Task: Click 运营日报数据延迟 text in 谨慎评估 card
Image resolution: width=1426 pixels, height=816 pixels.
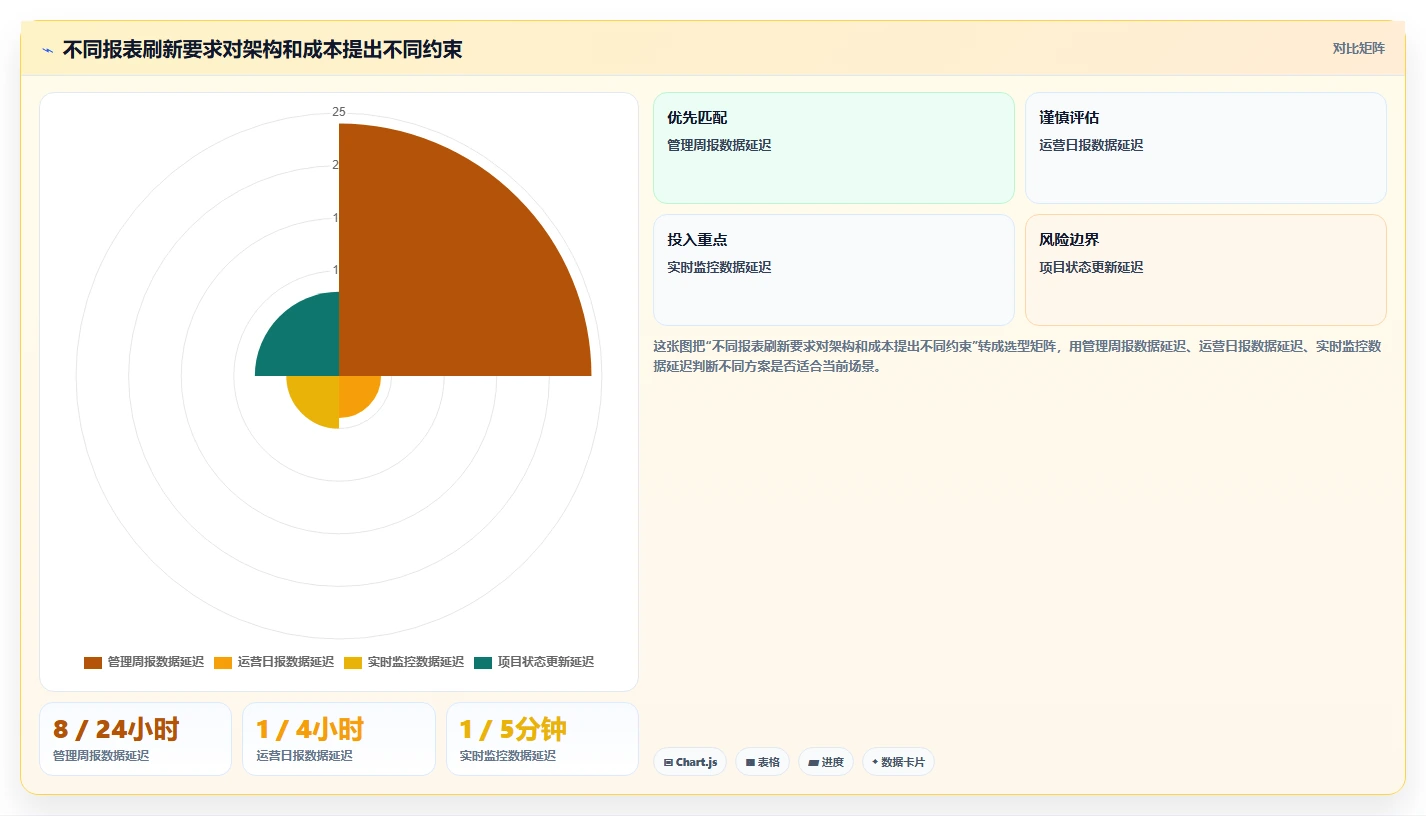Action: pos(1091,145)
